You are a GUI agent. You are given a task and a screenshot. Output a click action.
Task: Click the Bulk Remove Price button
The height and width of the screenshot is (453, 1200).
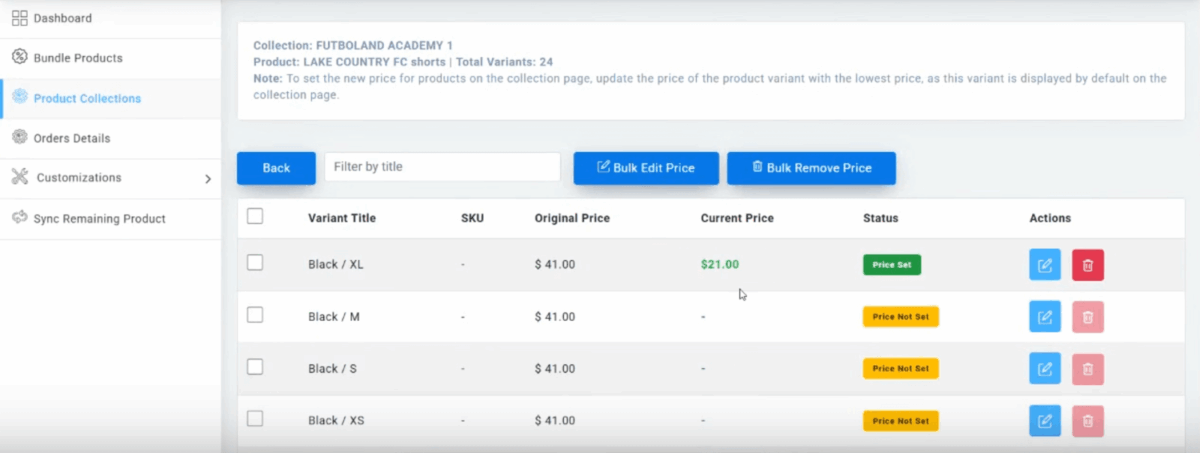[x=811, y=168]
